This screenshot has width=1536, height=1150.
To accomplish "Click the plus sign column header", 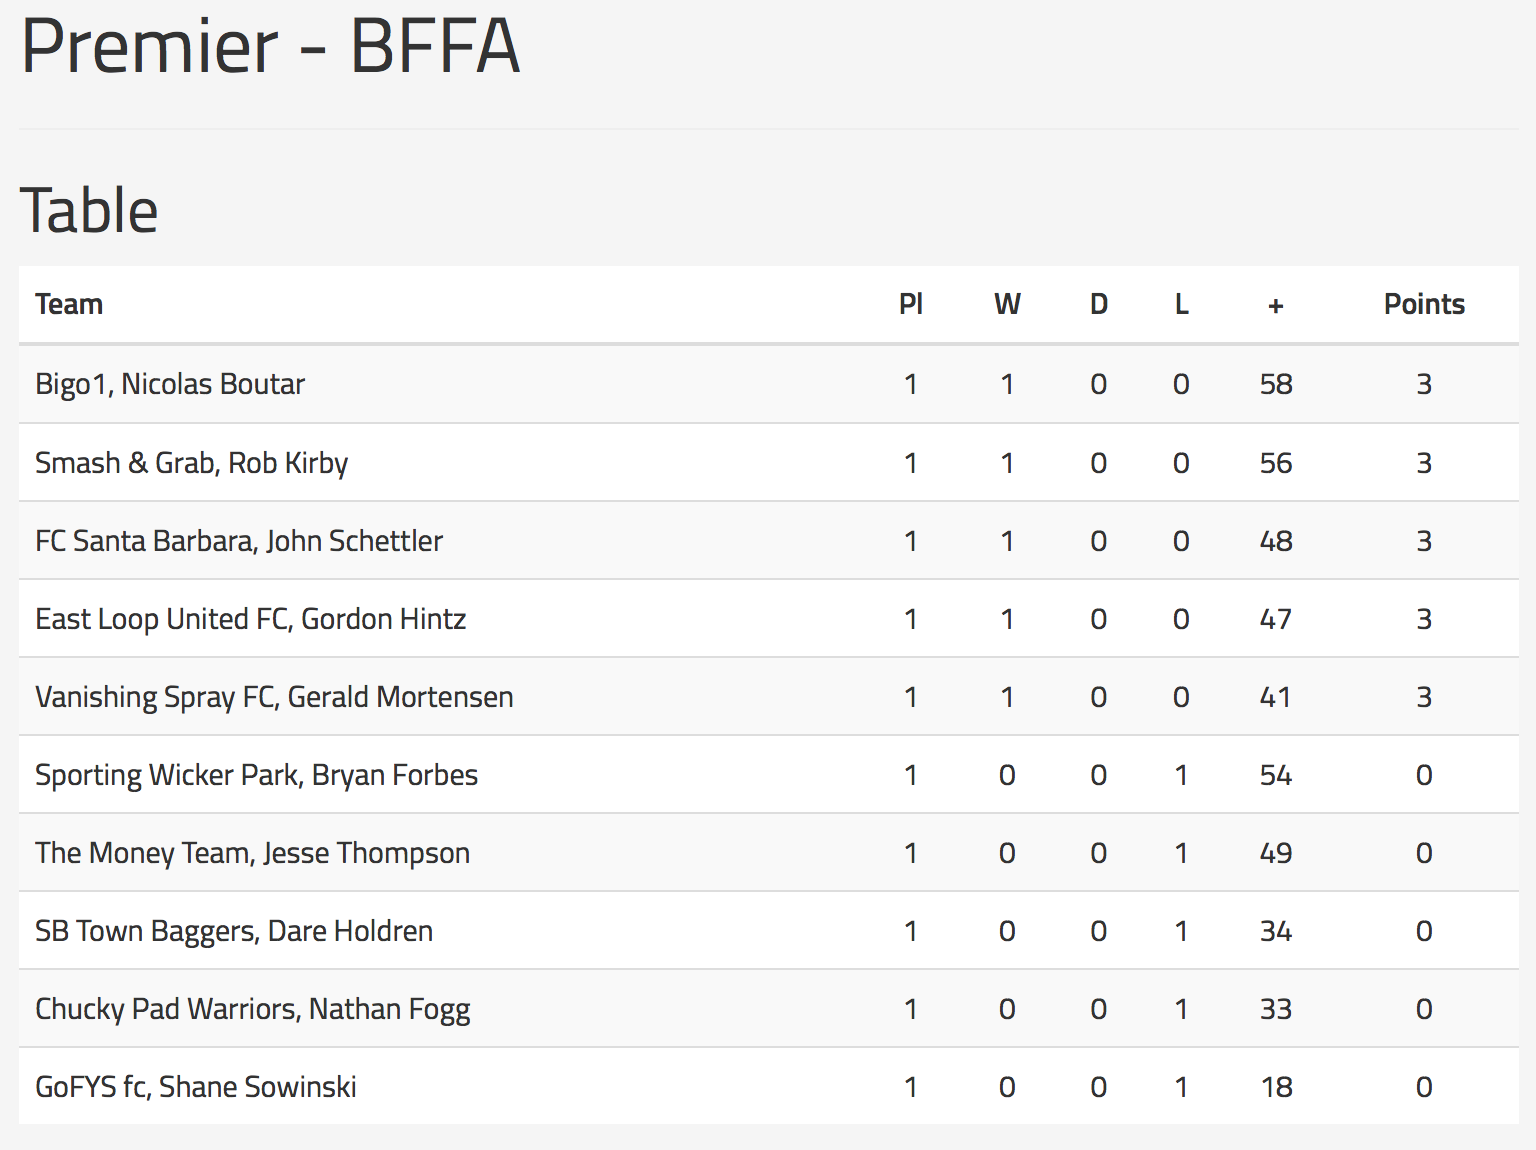I will coord(1275,306).
